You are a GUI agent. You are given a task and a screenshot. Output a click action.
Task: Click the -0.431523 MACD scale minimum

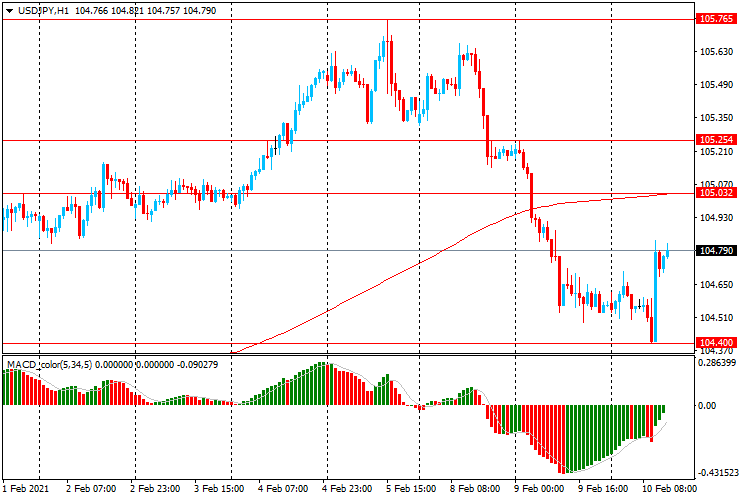[718, 473]
